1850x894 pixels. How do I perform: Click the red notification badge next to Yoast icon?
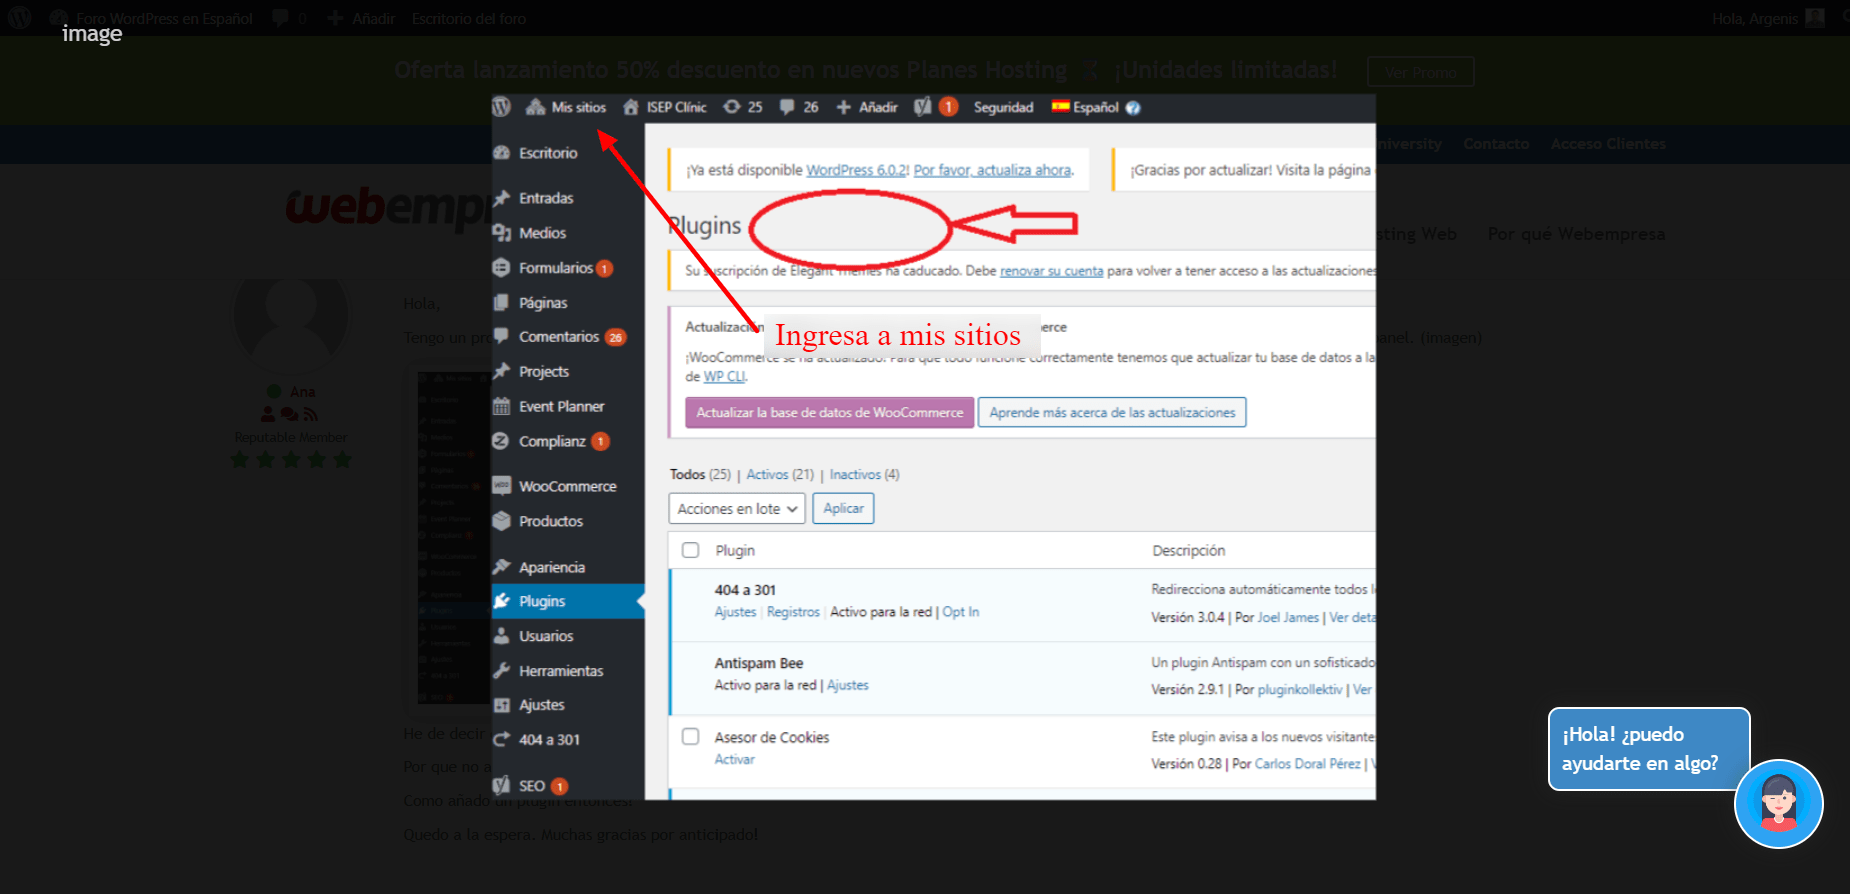pos(948,107)
